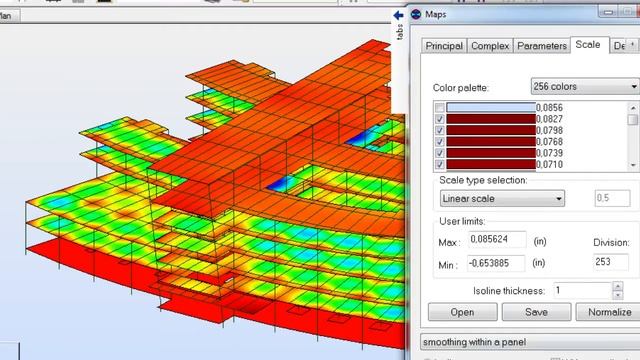The height and width of the screenshot is (360, 640).
Task: Click the Min user limit field
Action: click(x=496, y=263)
